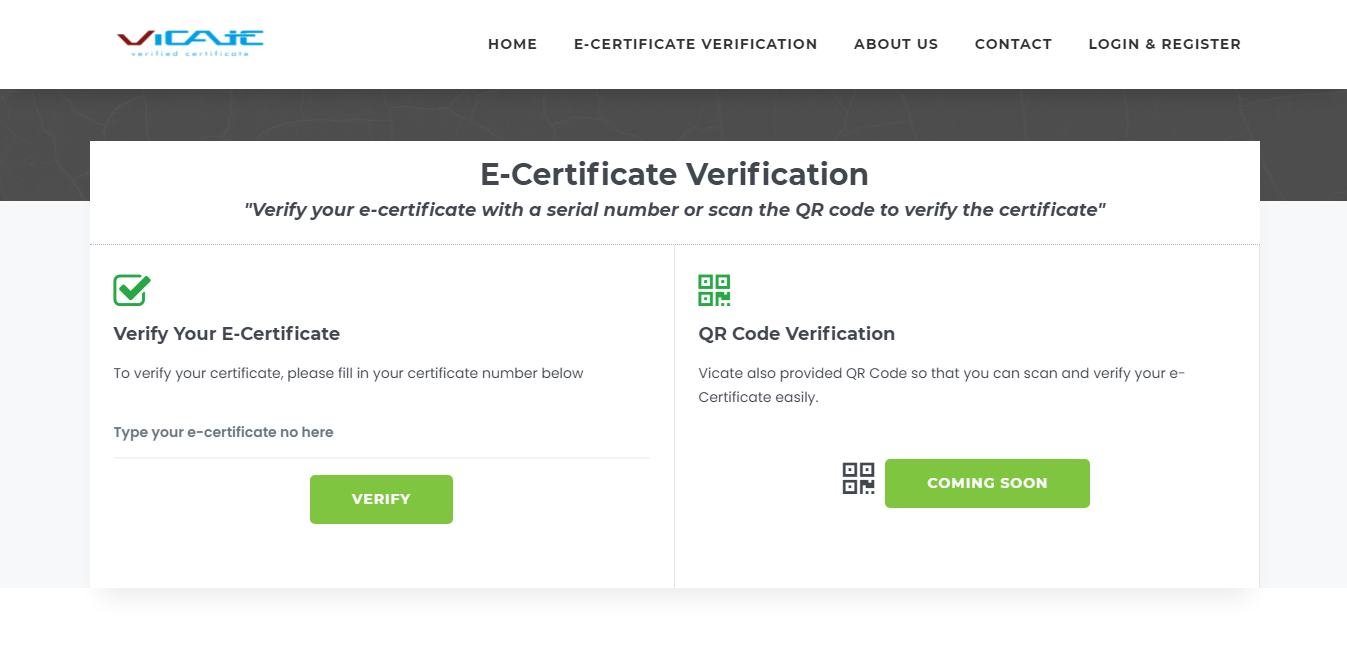
Task: Click the green QR code icon
Action: tap(714, 290)
